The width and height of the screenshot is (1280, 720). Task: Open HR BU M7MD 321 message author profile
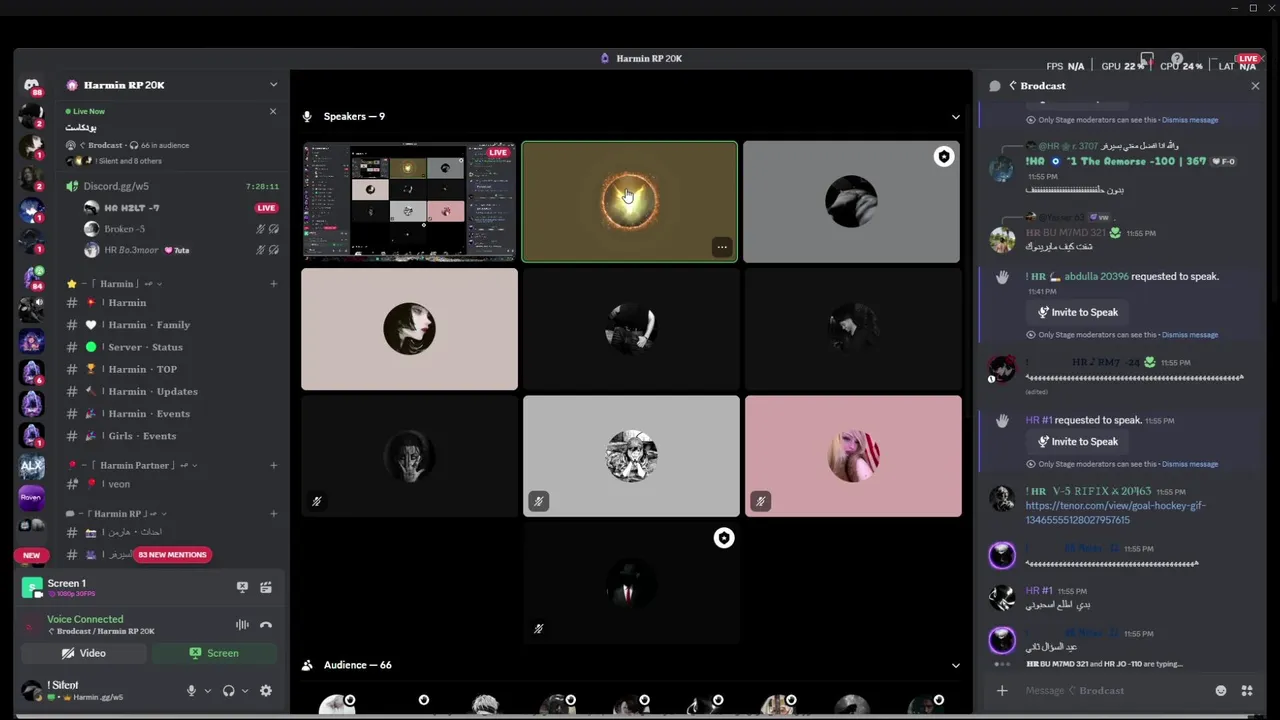[1064, 233]
